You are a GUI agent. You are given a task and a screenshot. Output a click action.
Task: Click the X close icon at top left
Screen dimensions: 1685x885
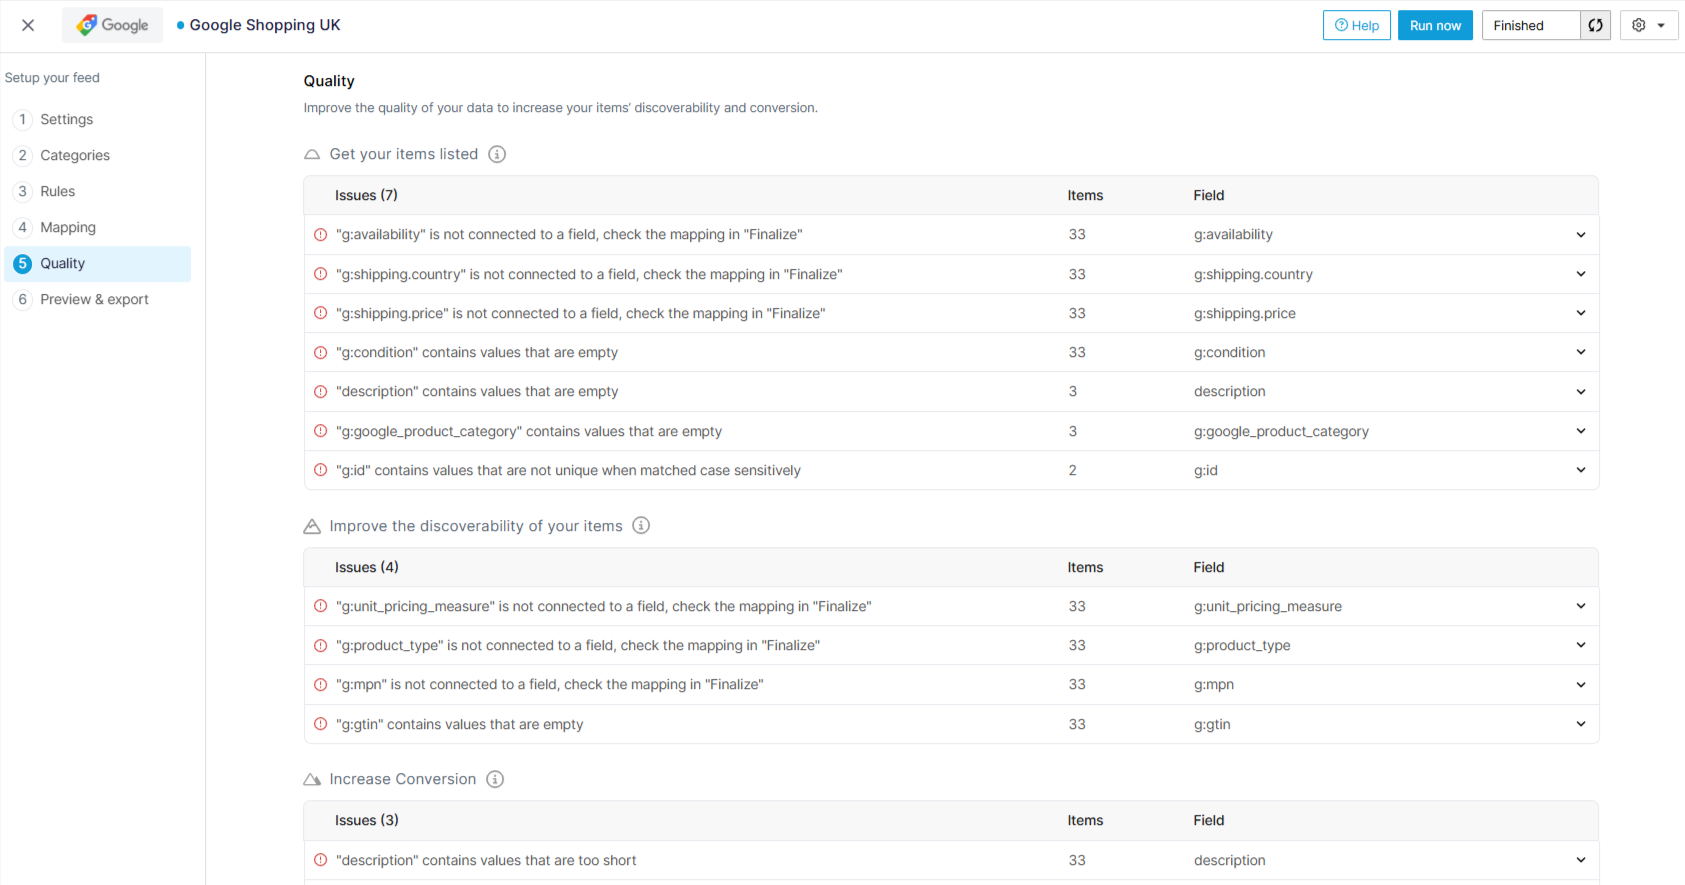tap(28, 26)
